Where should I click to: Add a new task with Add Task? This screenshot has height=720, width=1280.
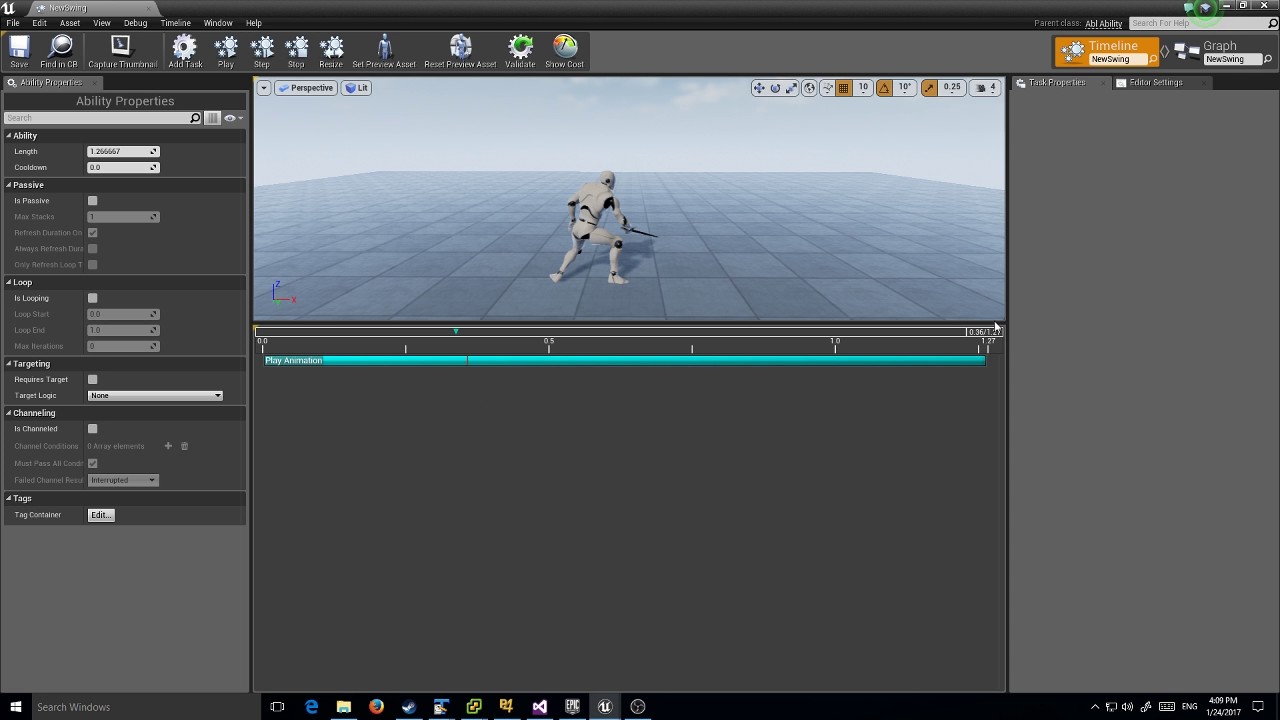(185, 52)
